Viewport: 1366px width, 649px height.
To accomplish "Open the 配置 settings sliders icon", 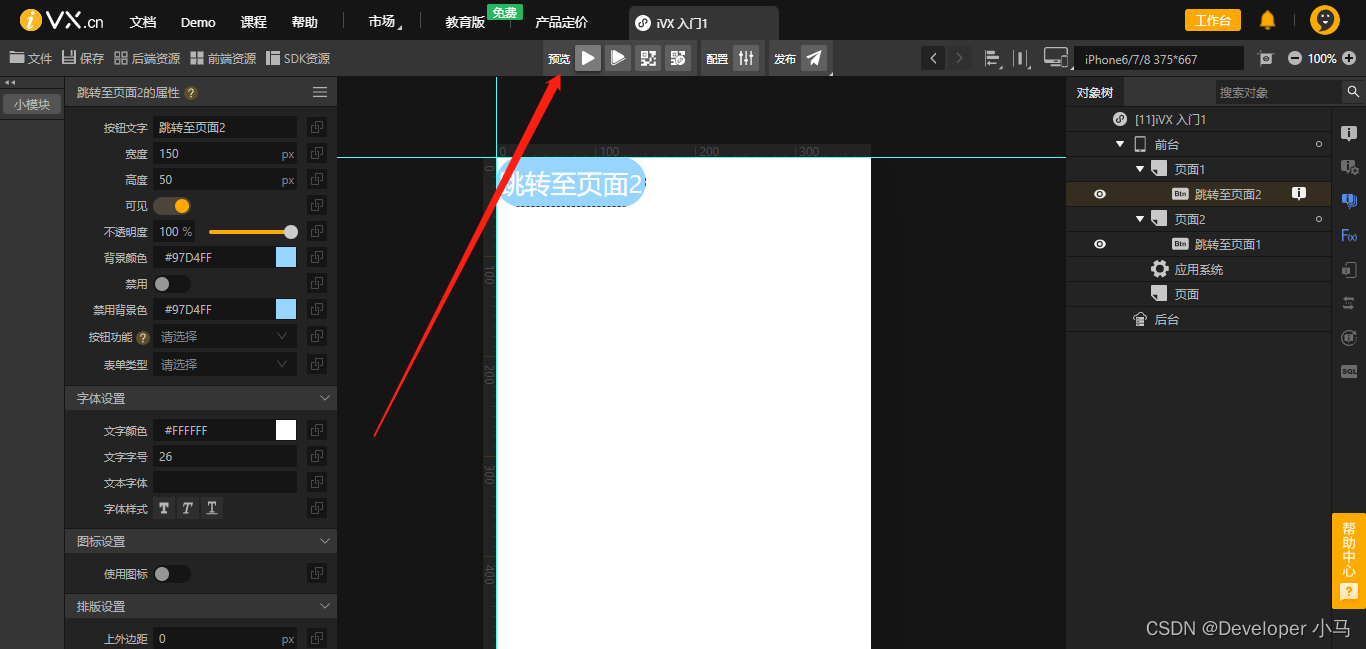I will point(746,59).
